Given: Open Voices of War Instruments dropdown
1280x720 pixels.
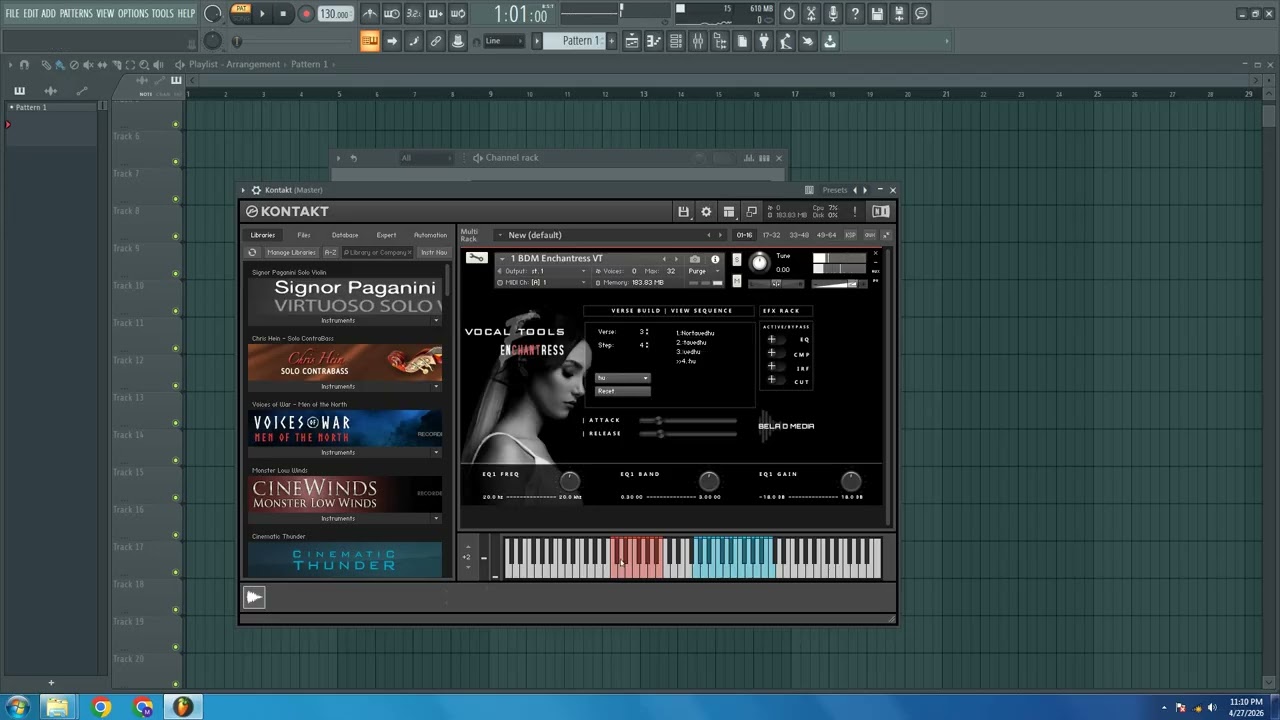Looking at the screenshot, I should pos(436,452).
